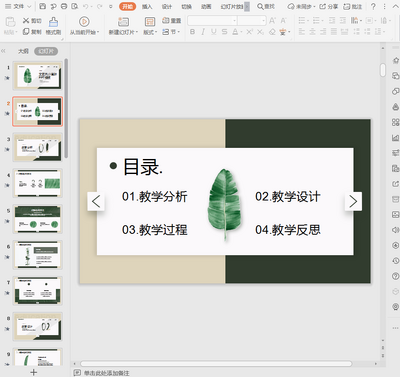
Task: Select slide 5 thumbnail
Action: click(x=37, y=219)
